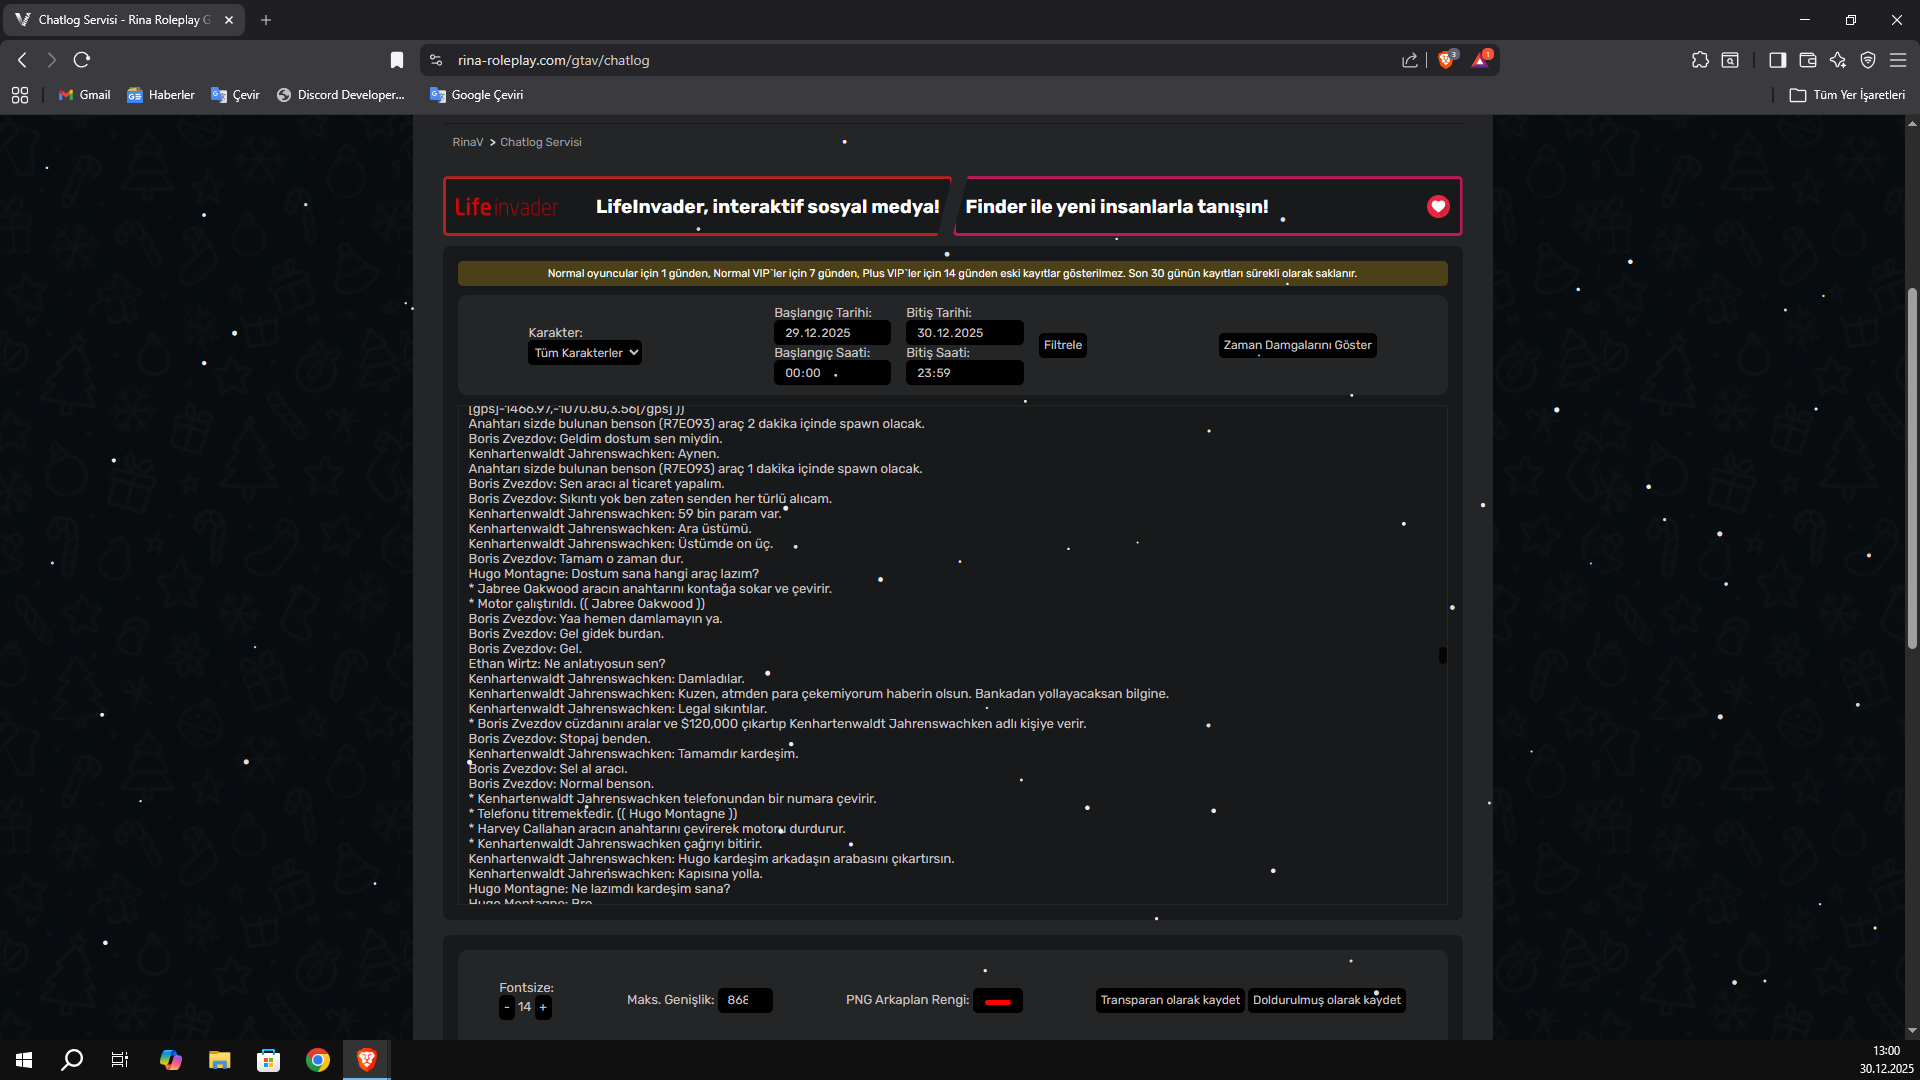This screenshot has height=1080, width=1920.
Task: Click line "Hugo Montagne: Dostum sana hangi araç lazım?"
Action: (613, 574)
